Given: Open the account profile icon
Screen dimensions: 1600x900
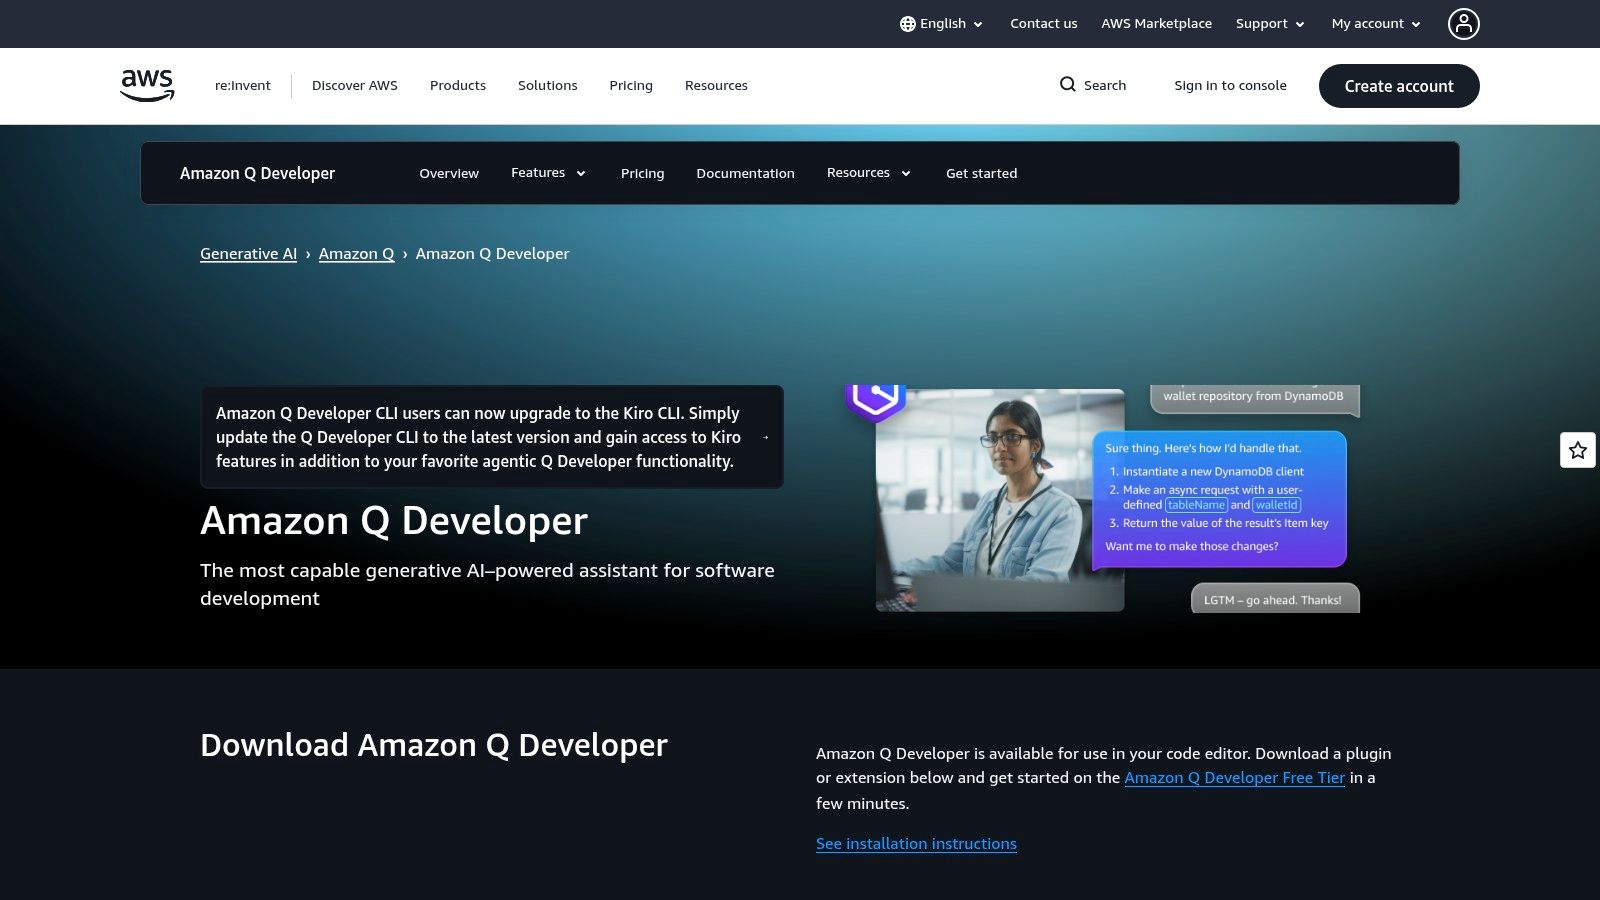Looking at the screenshot, I should point(1463,24).
